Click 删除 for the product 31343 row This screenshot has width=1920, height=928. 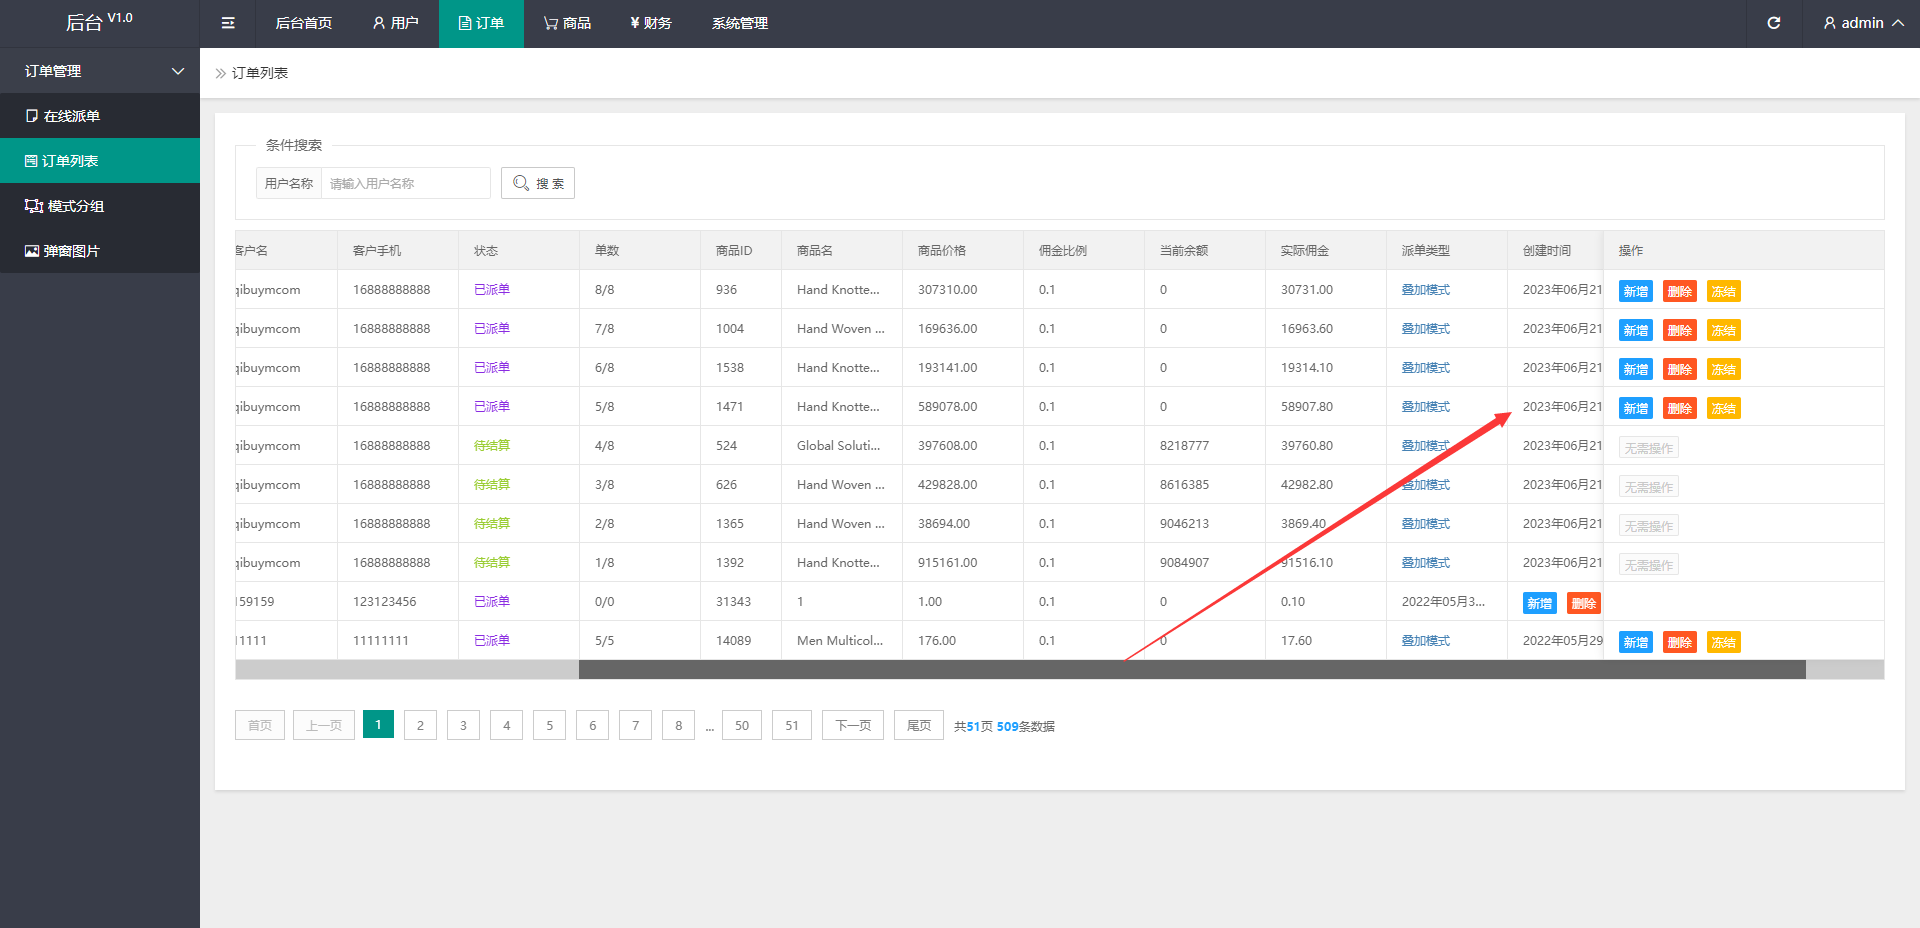point(1583,603)
